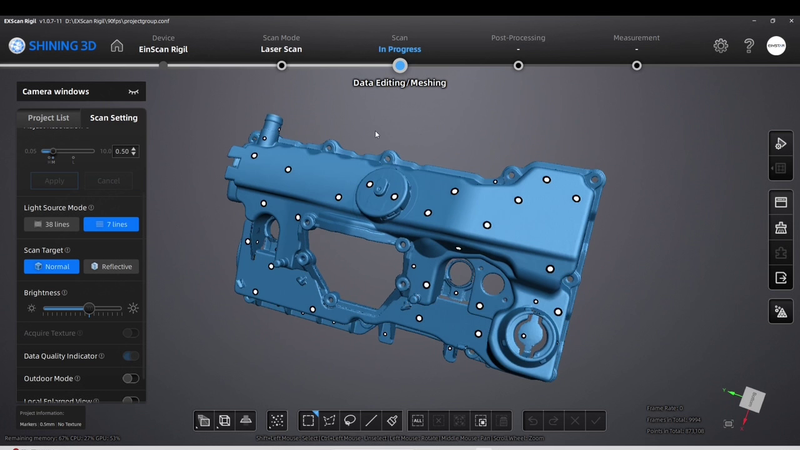The image size is (800, 450).
Task: Click the invert selection icon
Action: [x=481, y=421]
